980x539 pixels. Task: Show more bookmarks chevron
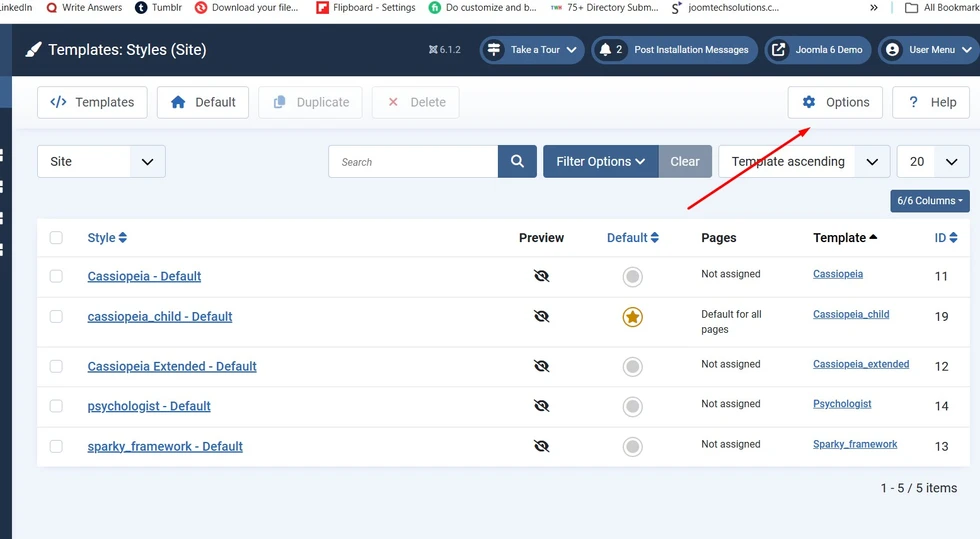click(x=874, y=8)
